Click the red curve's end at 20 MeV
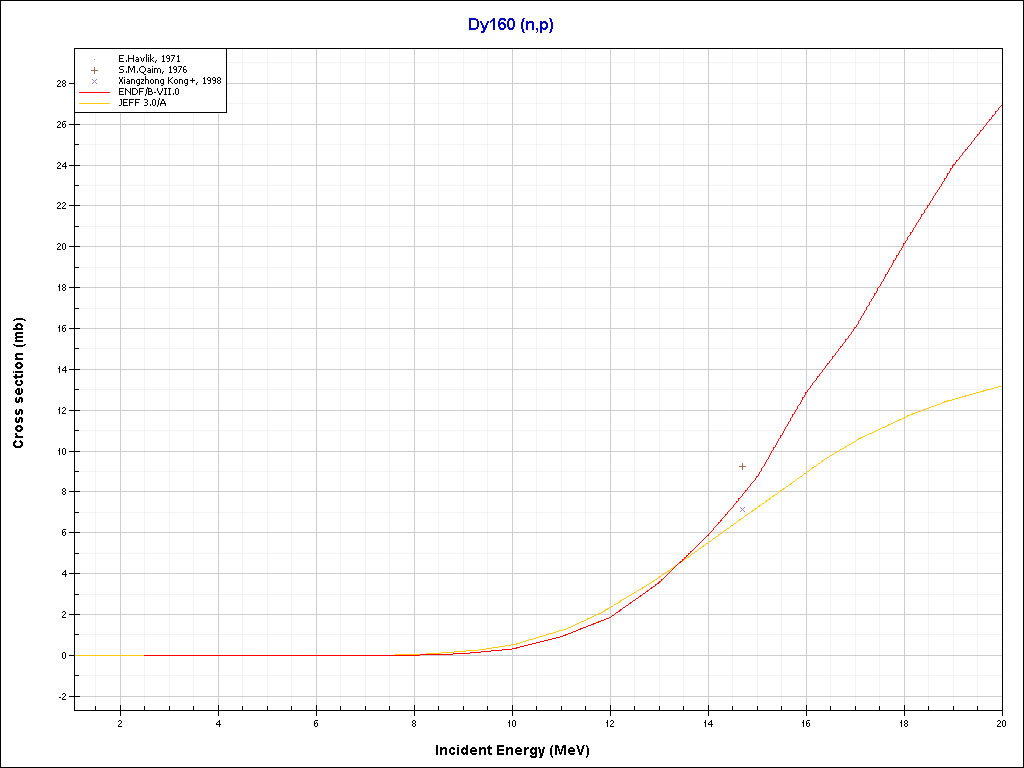The width and height of the screenshot is (1024, 768). 1001,105
